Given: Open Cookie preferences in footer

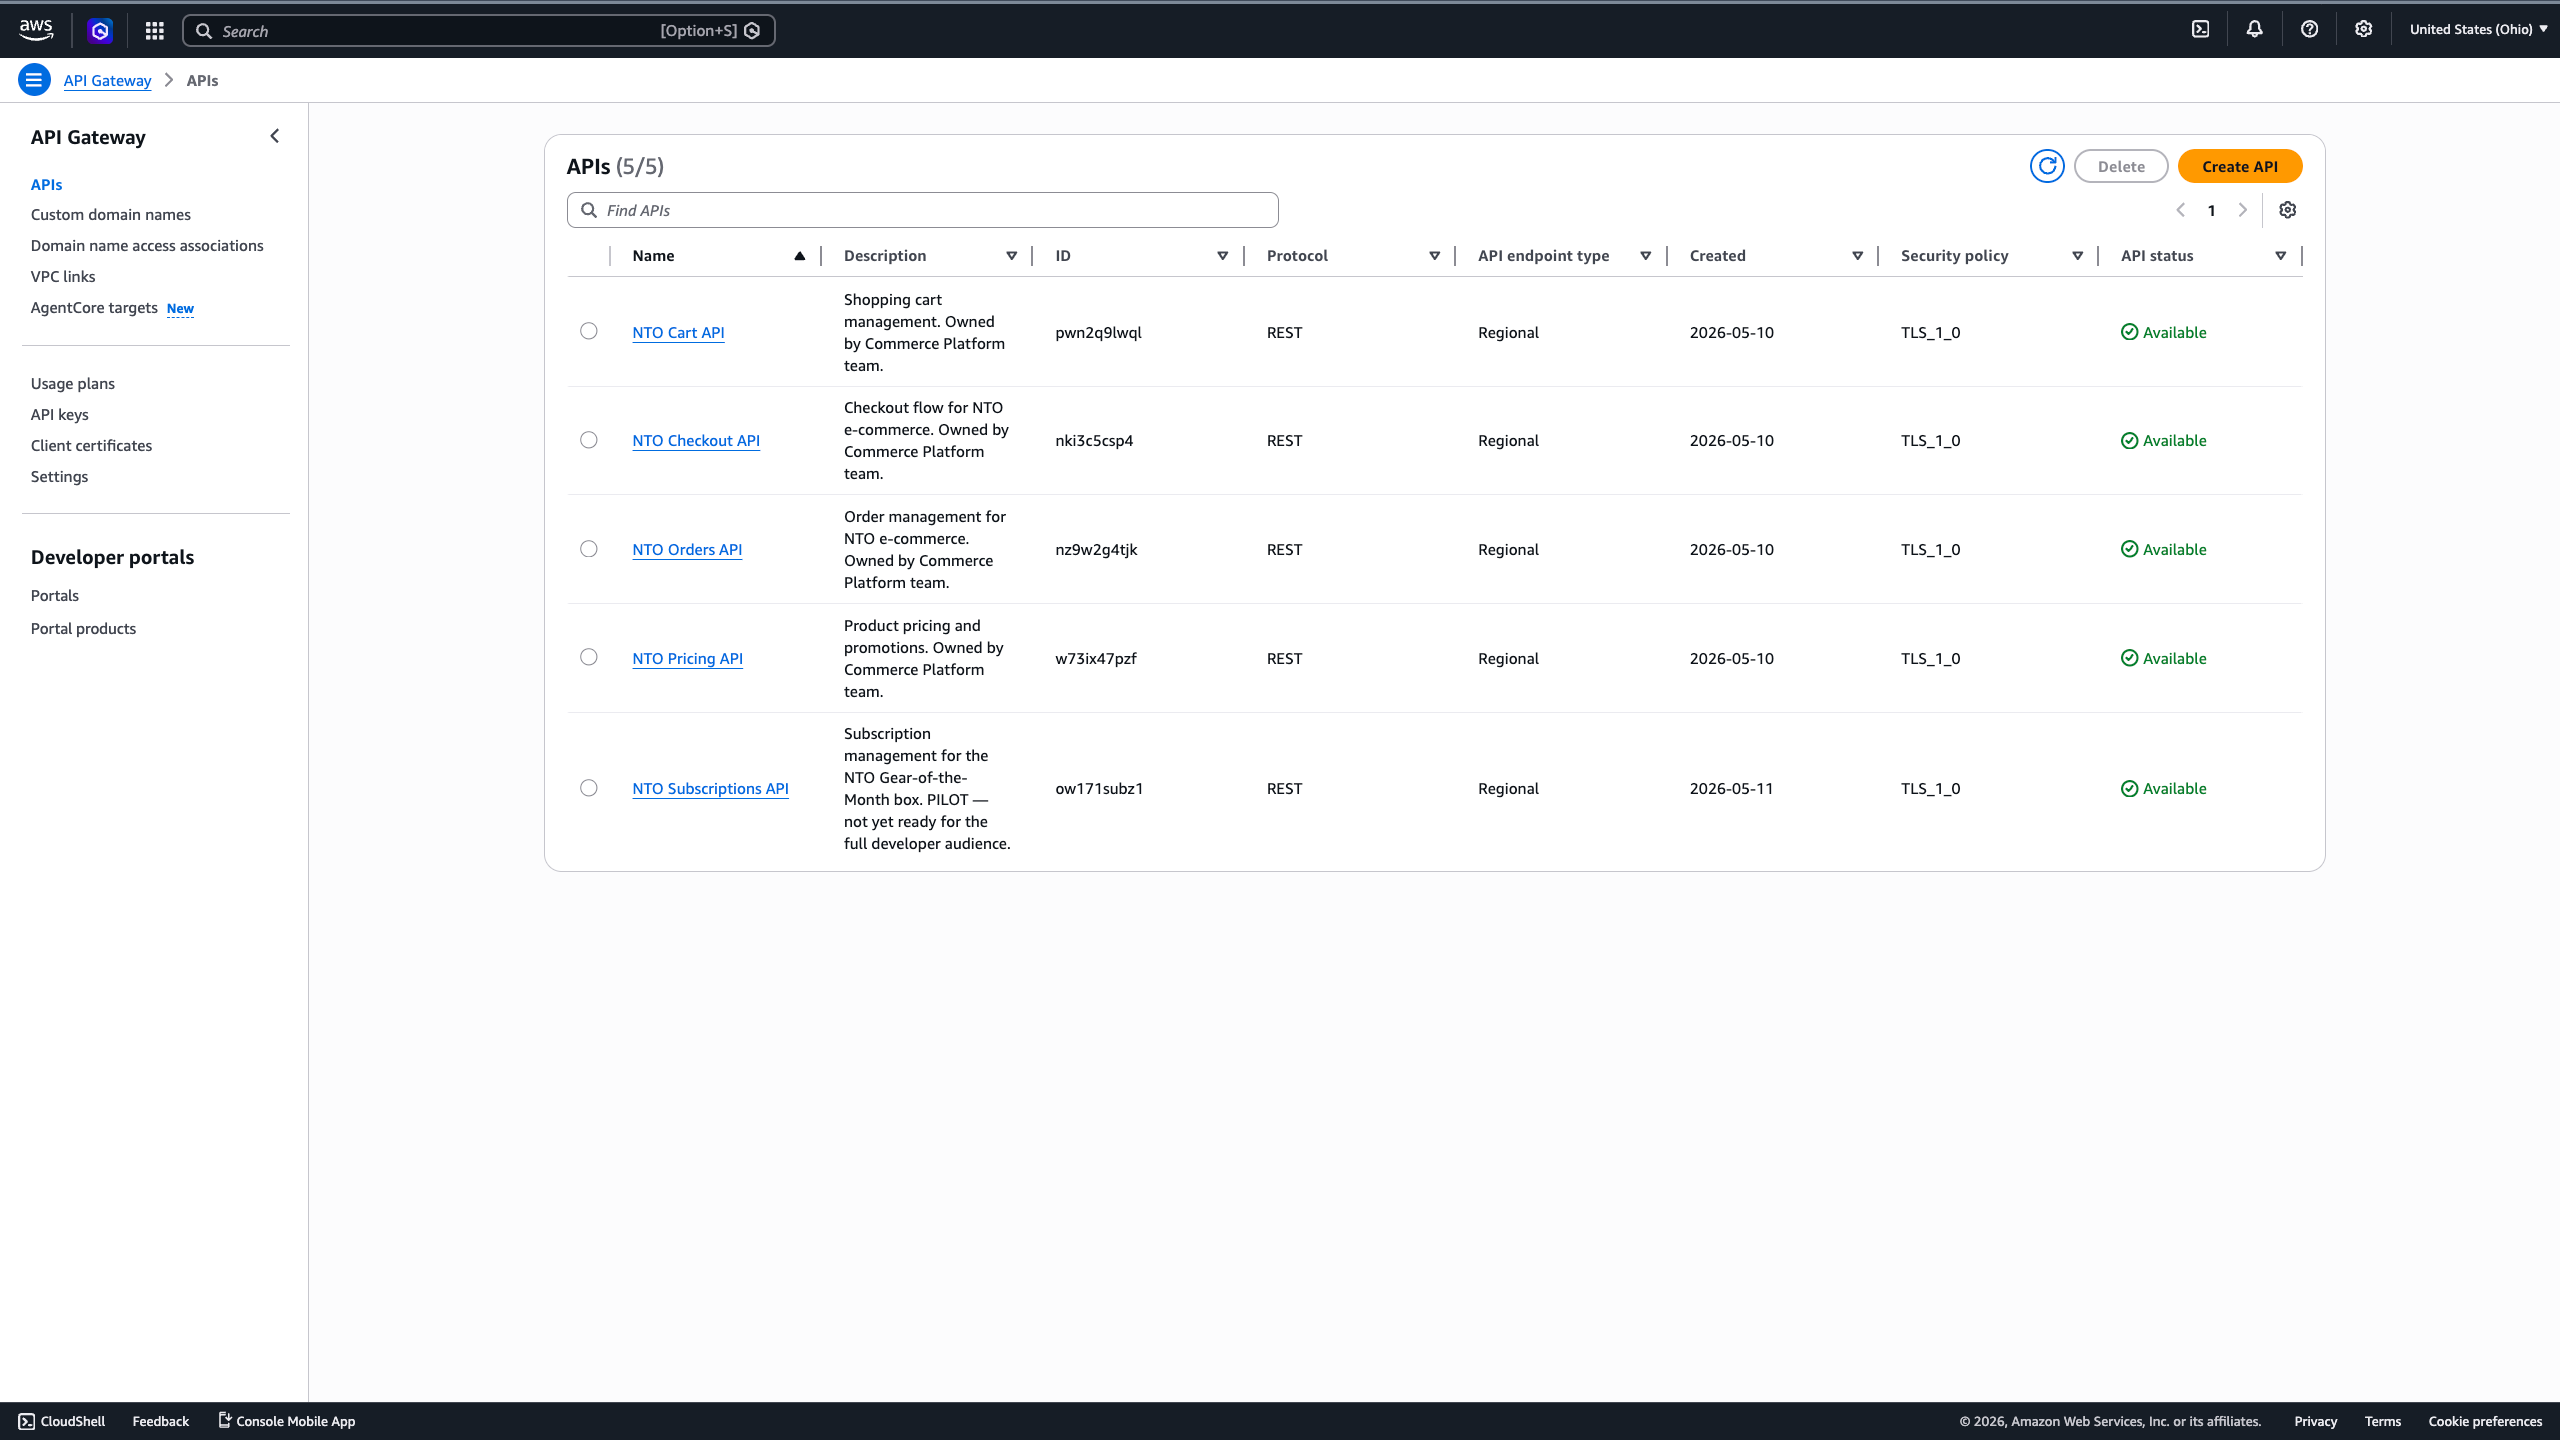Looking at the screenshot, I should point(2485,1421).
